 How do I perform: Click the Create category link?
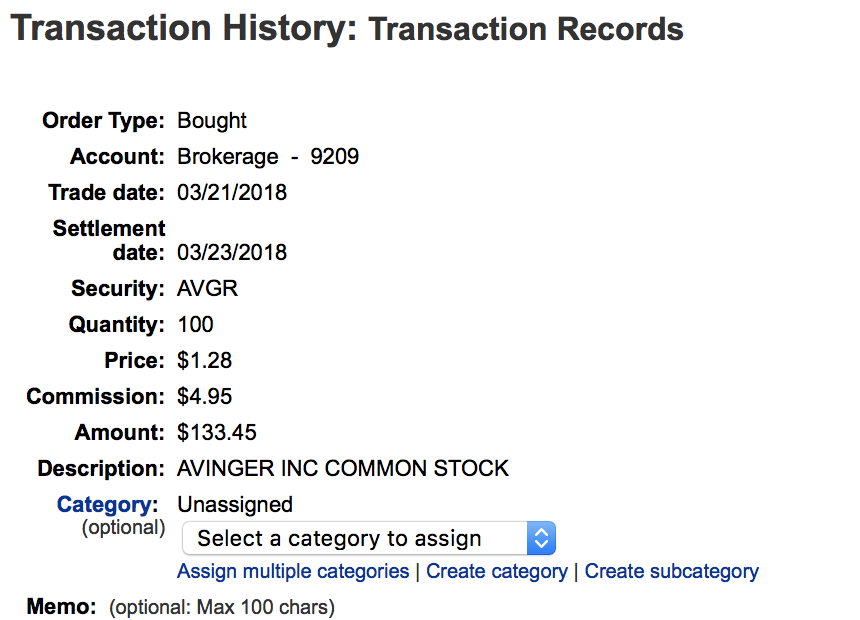click(x=497, y=572)
